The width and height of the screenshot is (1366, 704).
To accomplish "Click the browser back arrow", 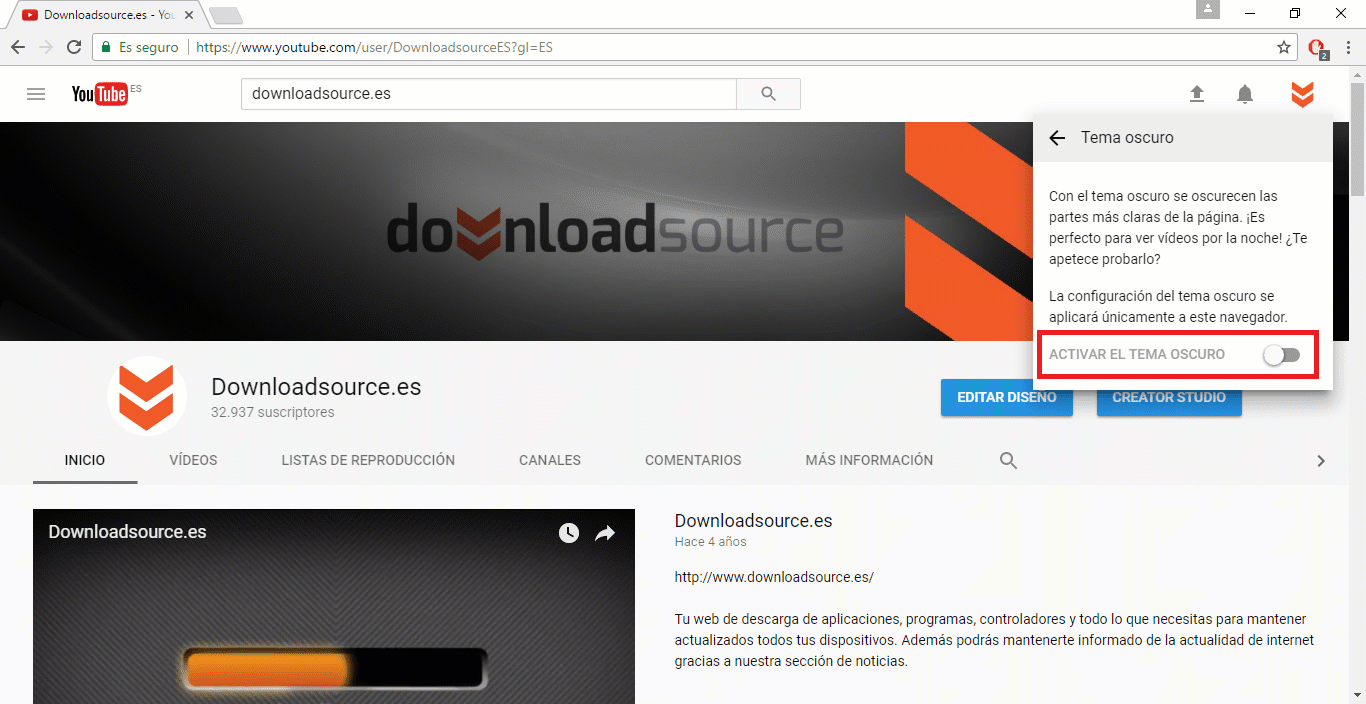I will (18, 47).
